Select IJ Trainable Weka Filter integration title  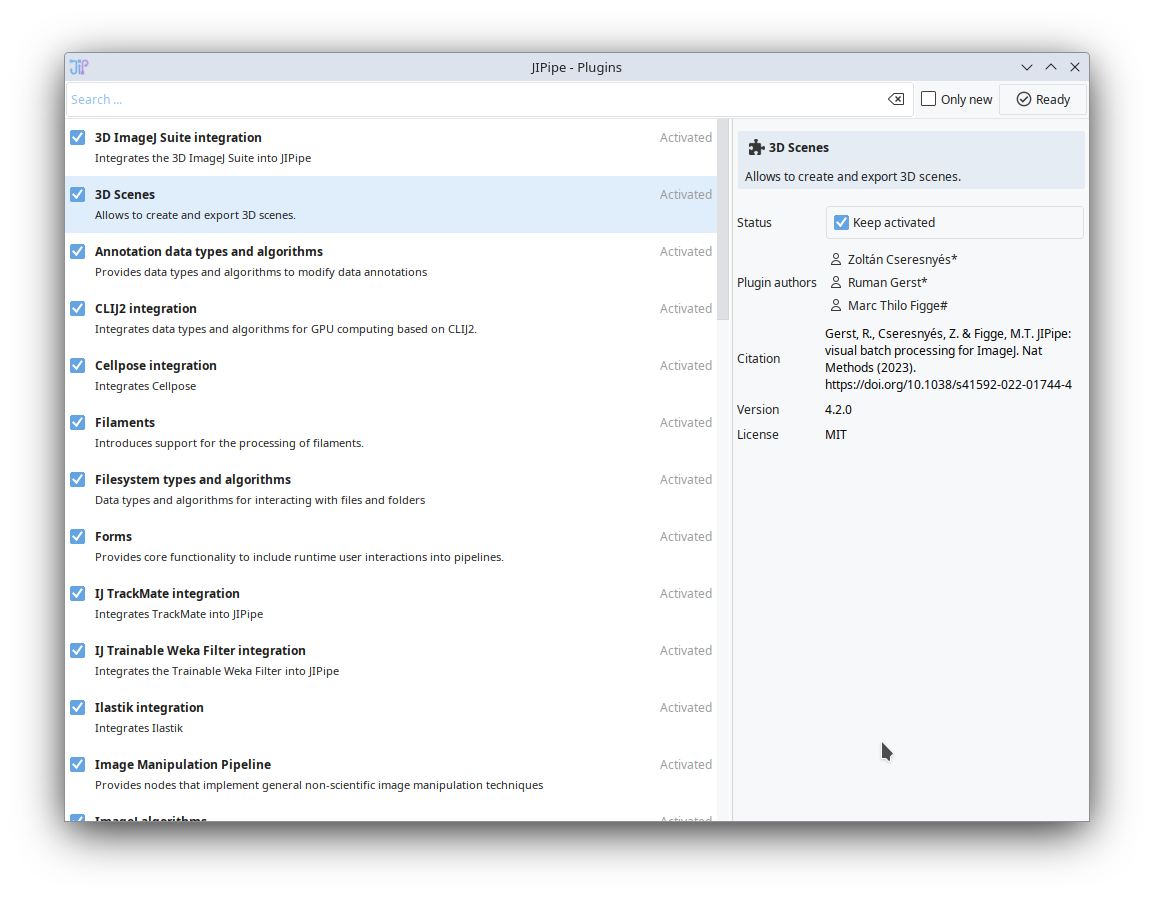(200, 651)
